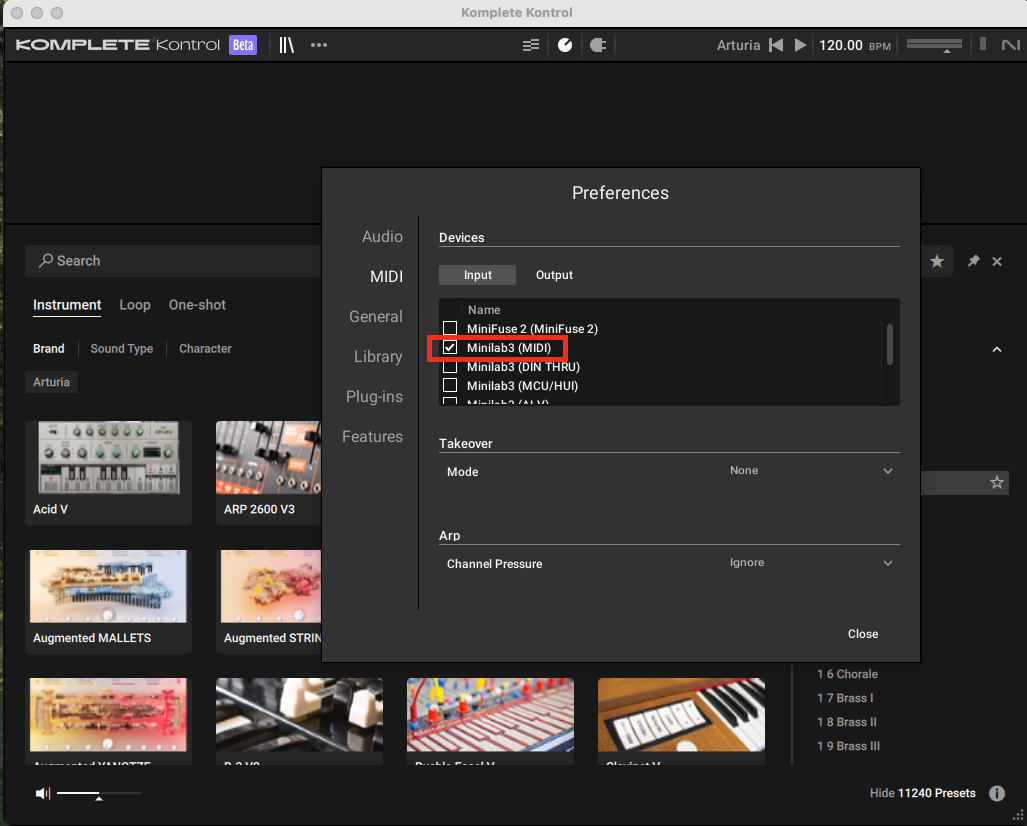Image resolution: width=1027 pixels, height=826 pixels.
Task: Close the Preferences dialog
Action: pyautogui.click(x=863, y=634)
